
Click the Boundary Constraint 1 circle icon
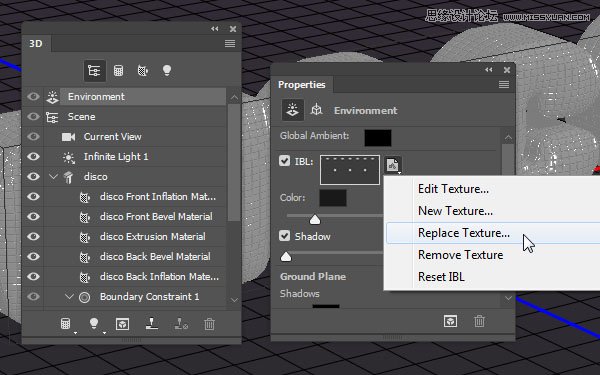tap(85, 297)
